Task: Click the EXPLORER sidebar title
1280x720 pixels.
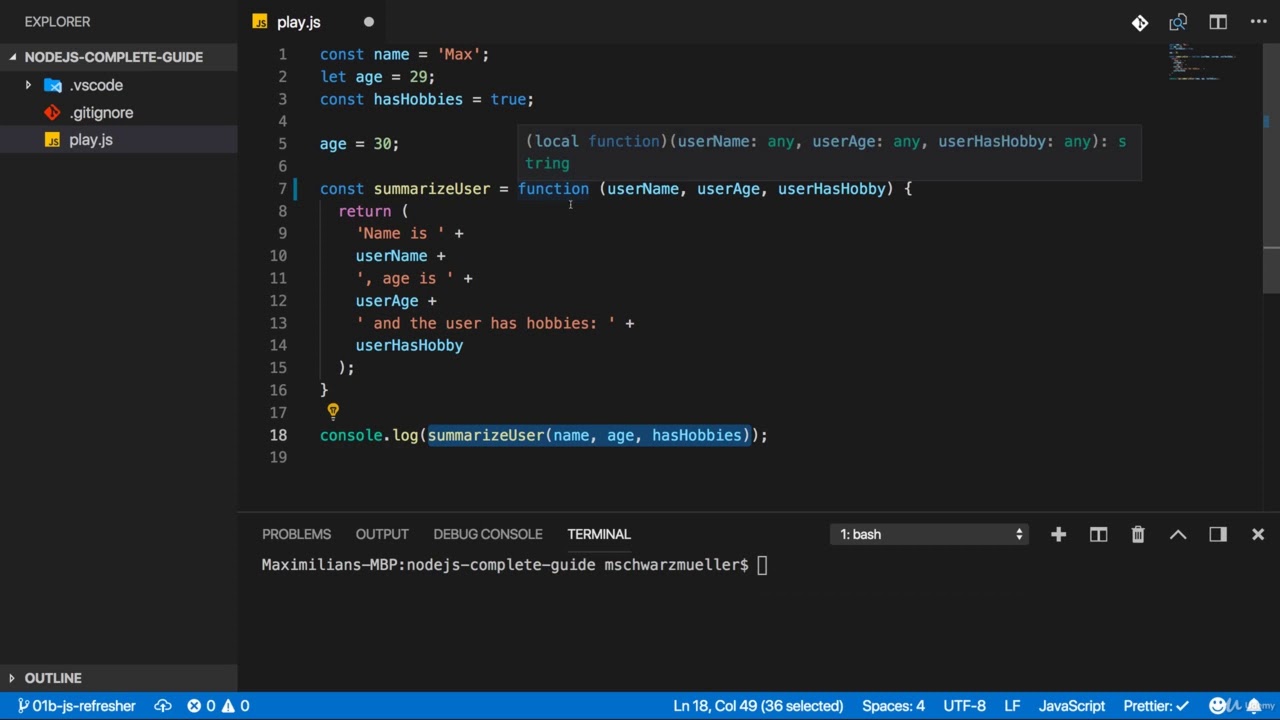Action: tap(57, 21)
